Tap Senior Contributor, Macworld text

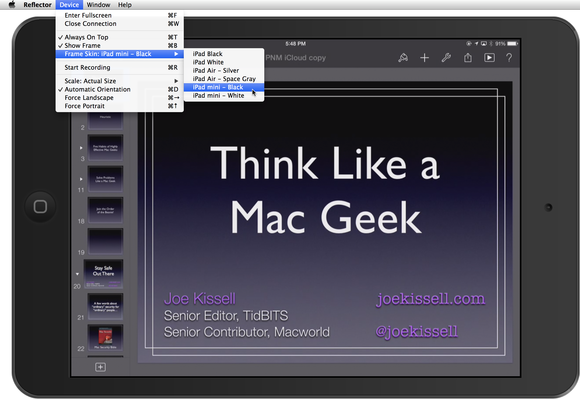pos(247,332)
